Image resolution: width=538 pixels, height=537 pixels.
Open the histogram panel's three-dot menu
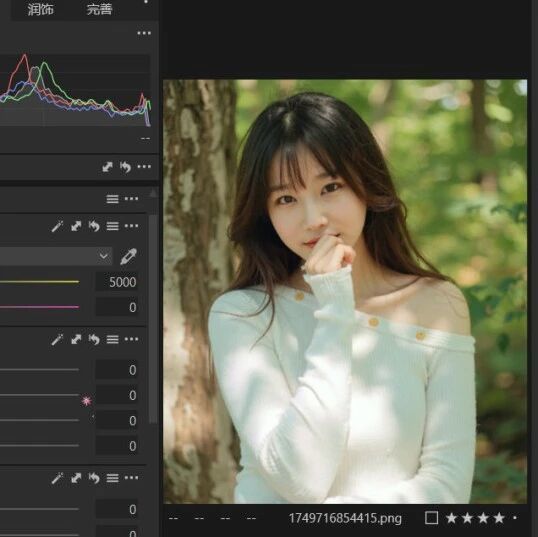144,33
